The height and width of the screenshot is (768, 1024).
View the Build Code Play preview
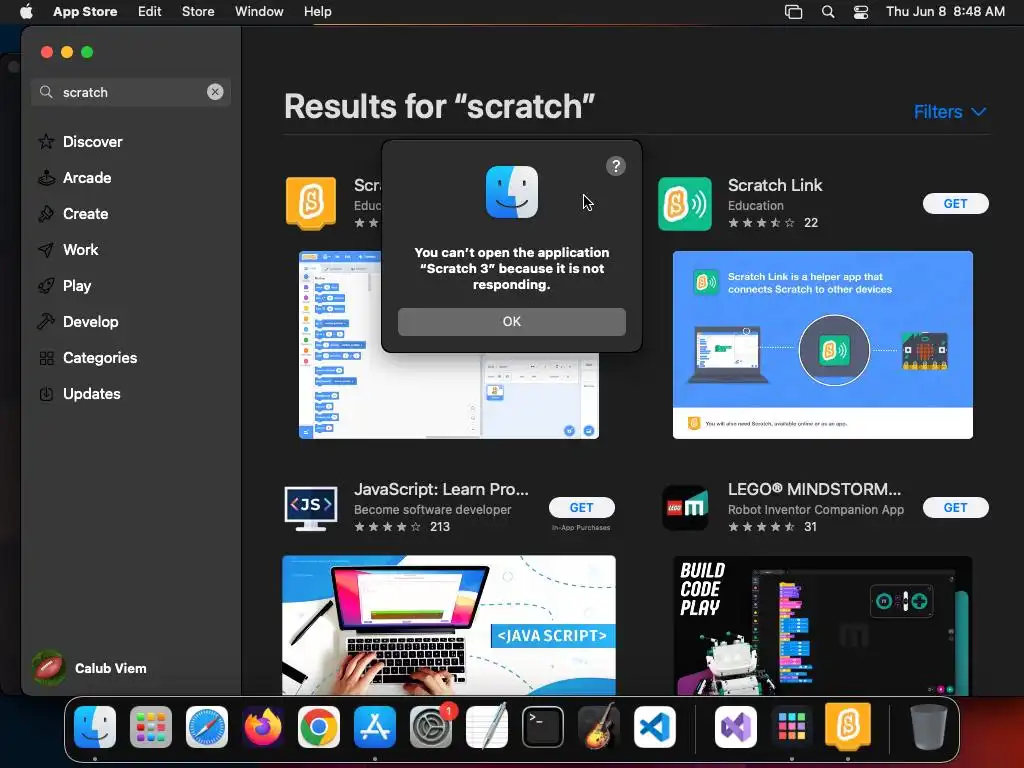tap(822, 625)
